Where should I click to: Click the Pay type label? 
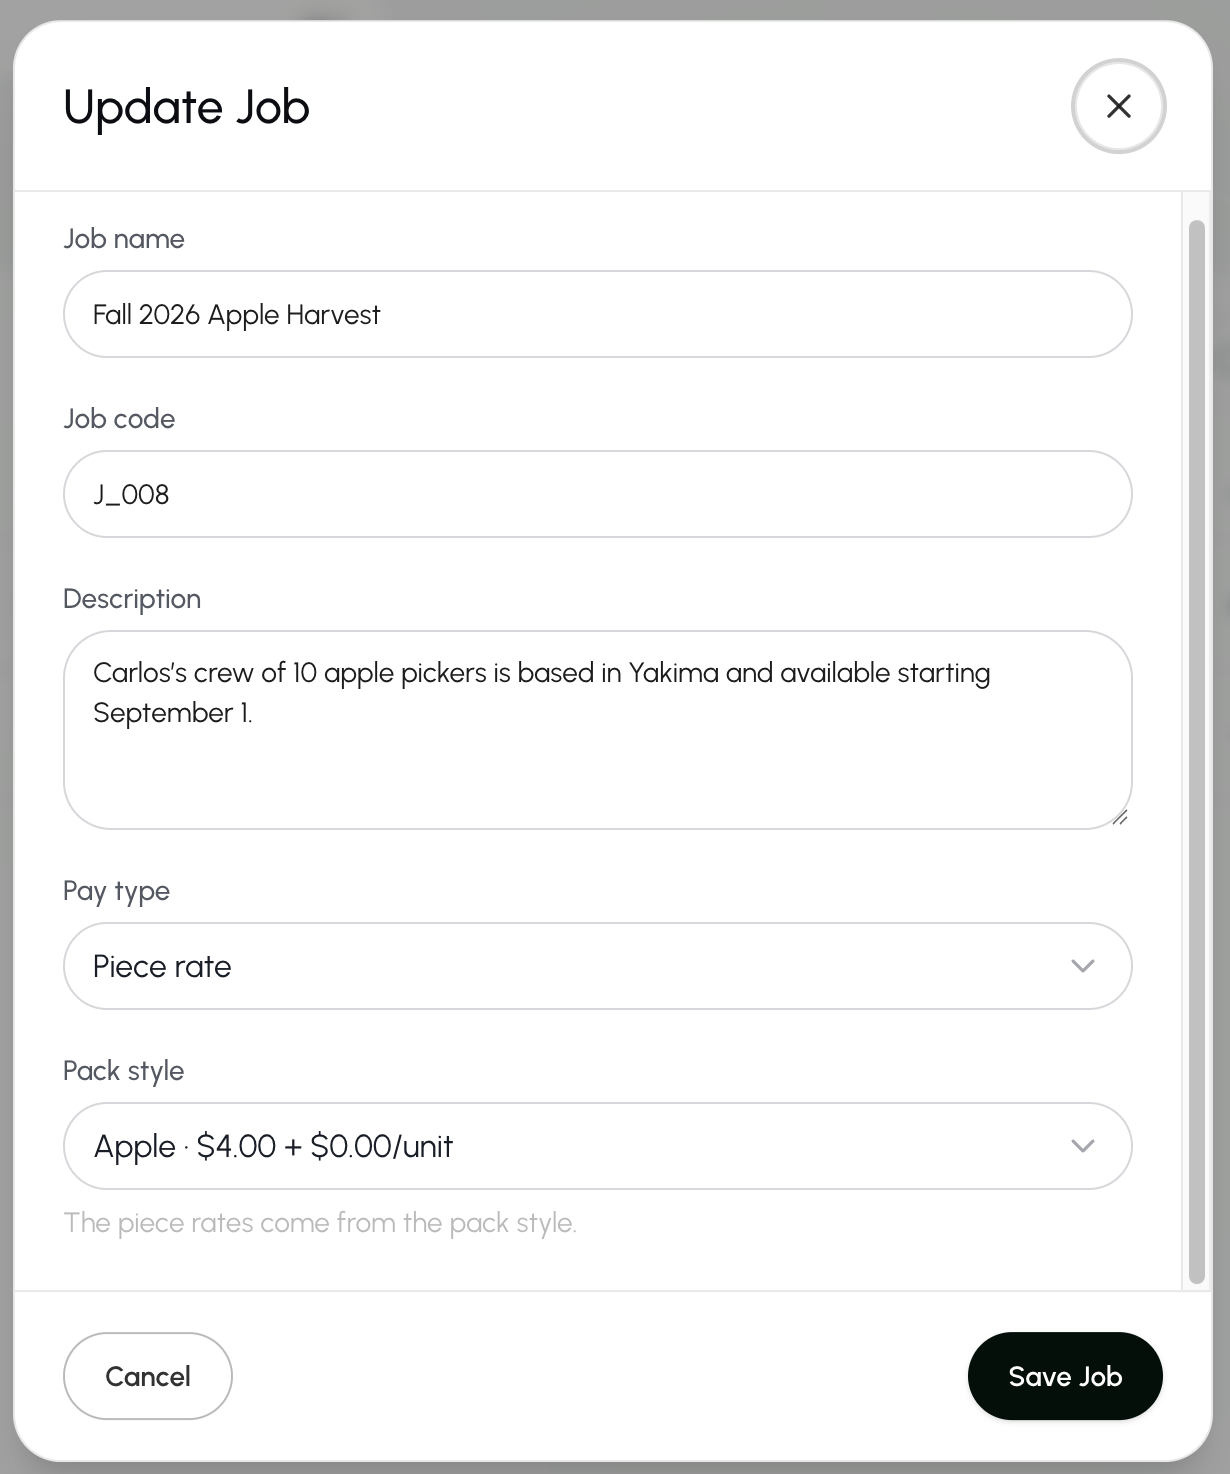point(116,891)
